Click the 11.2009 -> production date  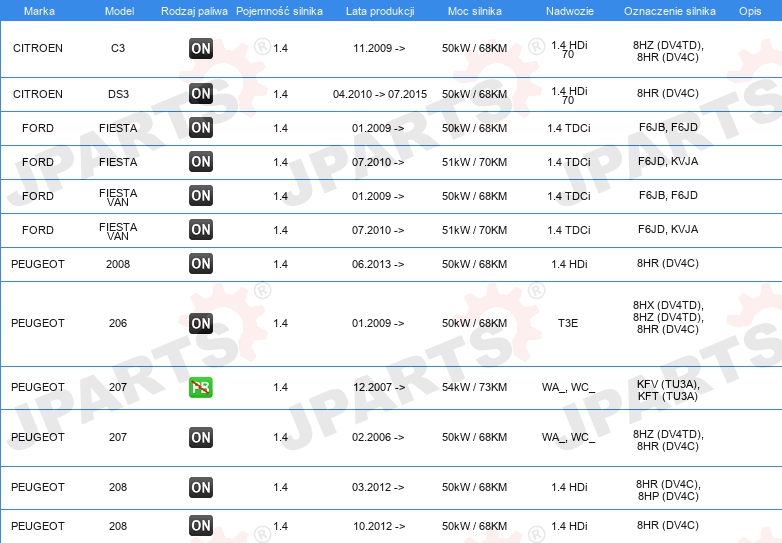point(379,48)
